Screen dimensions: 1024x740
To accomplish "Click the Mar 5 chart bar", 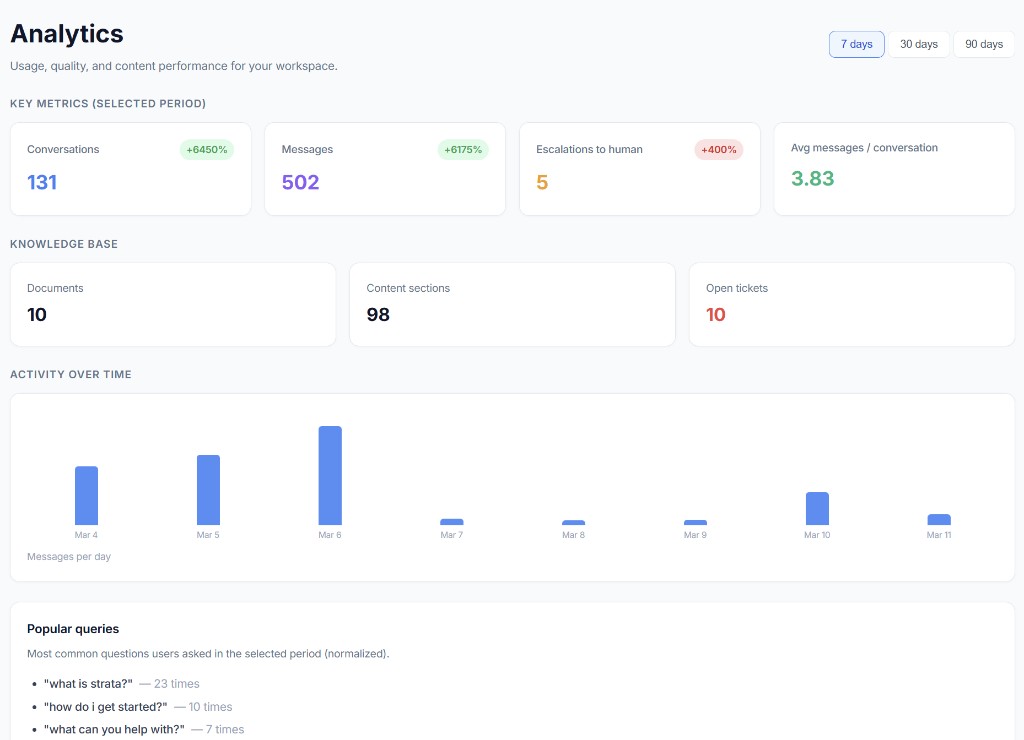I will [208, 490].
